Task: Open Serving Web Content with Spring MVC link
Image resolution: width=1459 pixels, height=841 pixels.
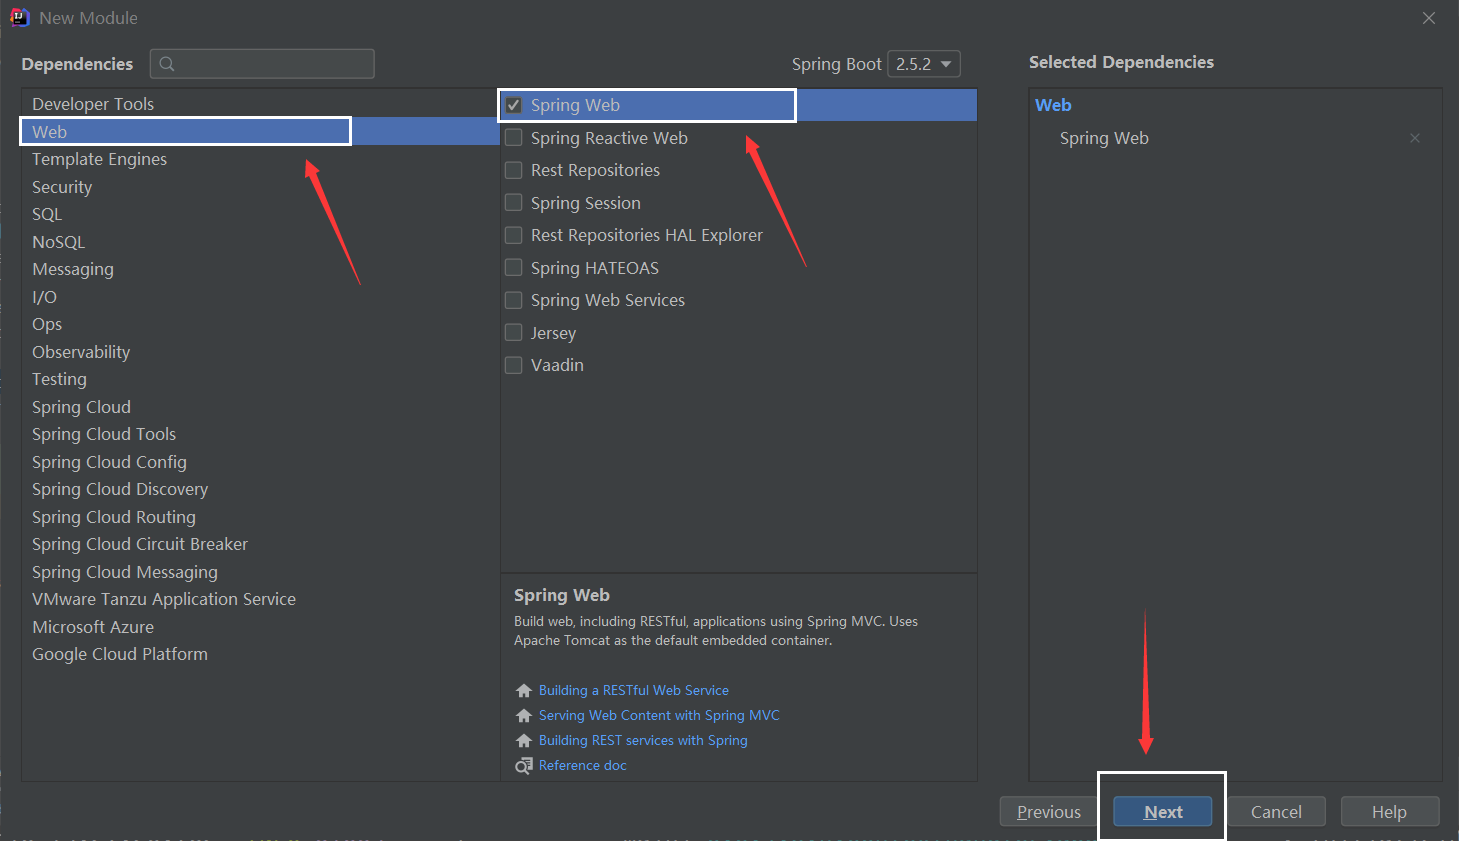Action: pyautogui.click(x=659, y=715)
